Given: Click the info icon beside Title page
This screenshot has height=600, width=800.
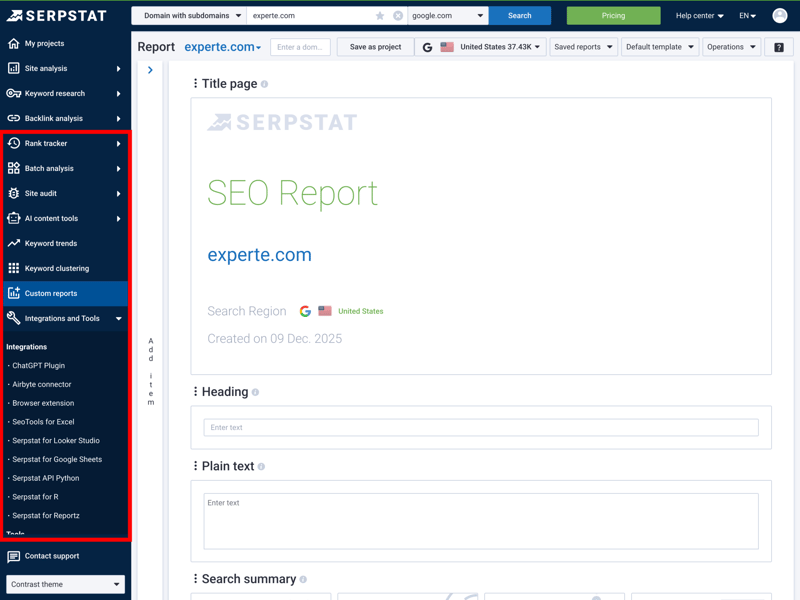Looking at the screenshot, I should (265, 84).
